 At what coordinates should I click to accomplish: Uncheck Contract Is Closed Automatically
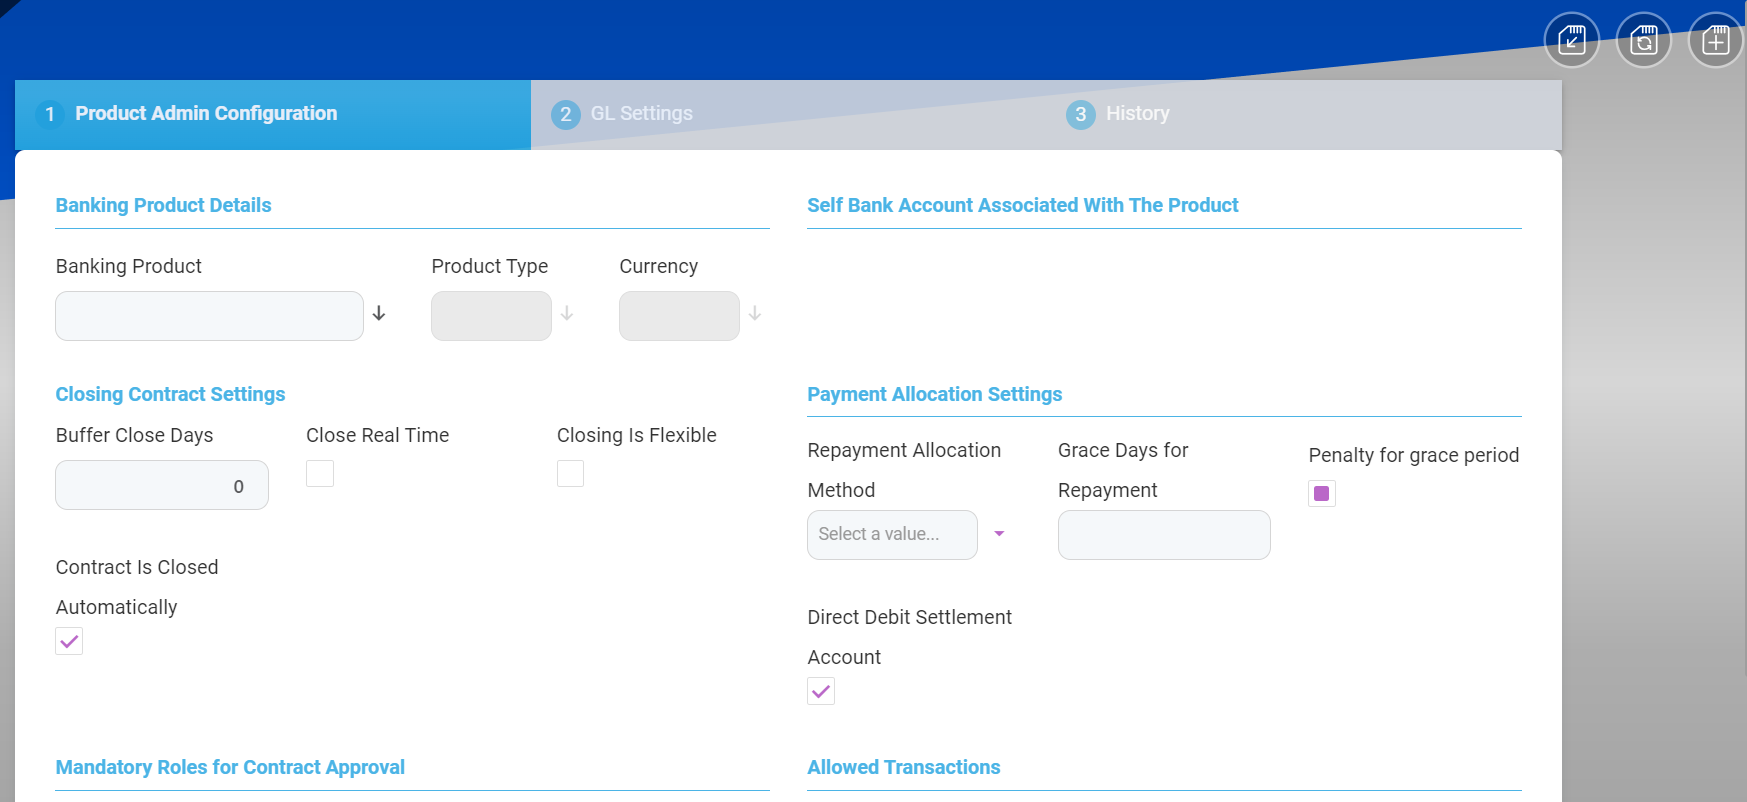coord(69,641)
